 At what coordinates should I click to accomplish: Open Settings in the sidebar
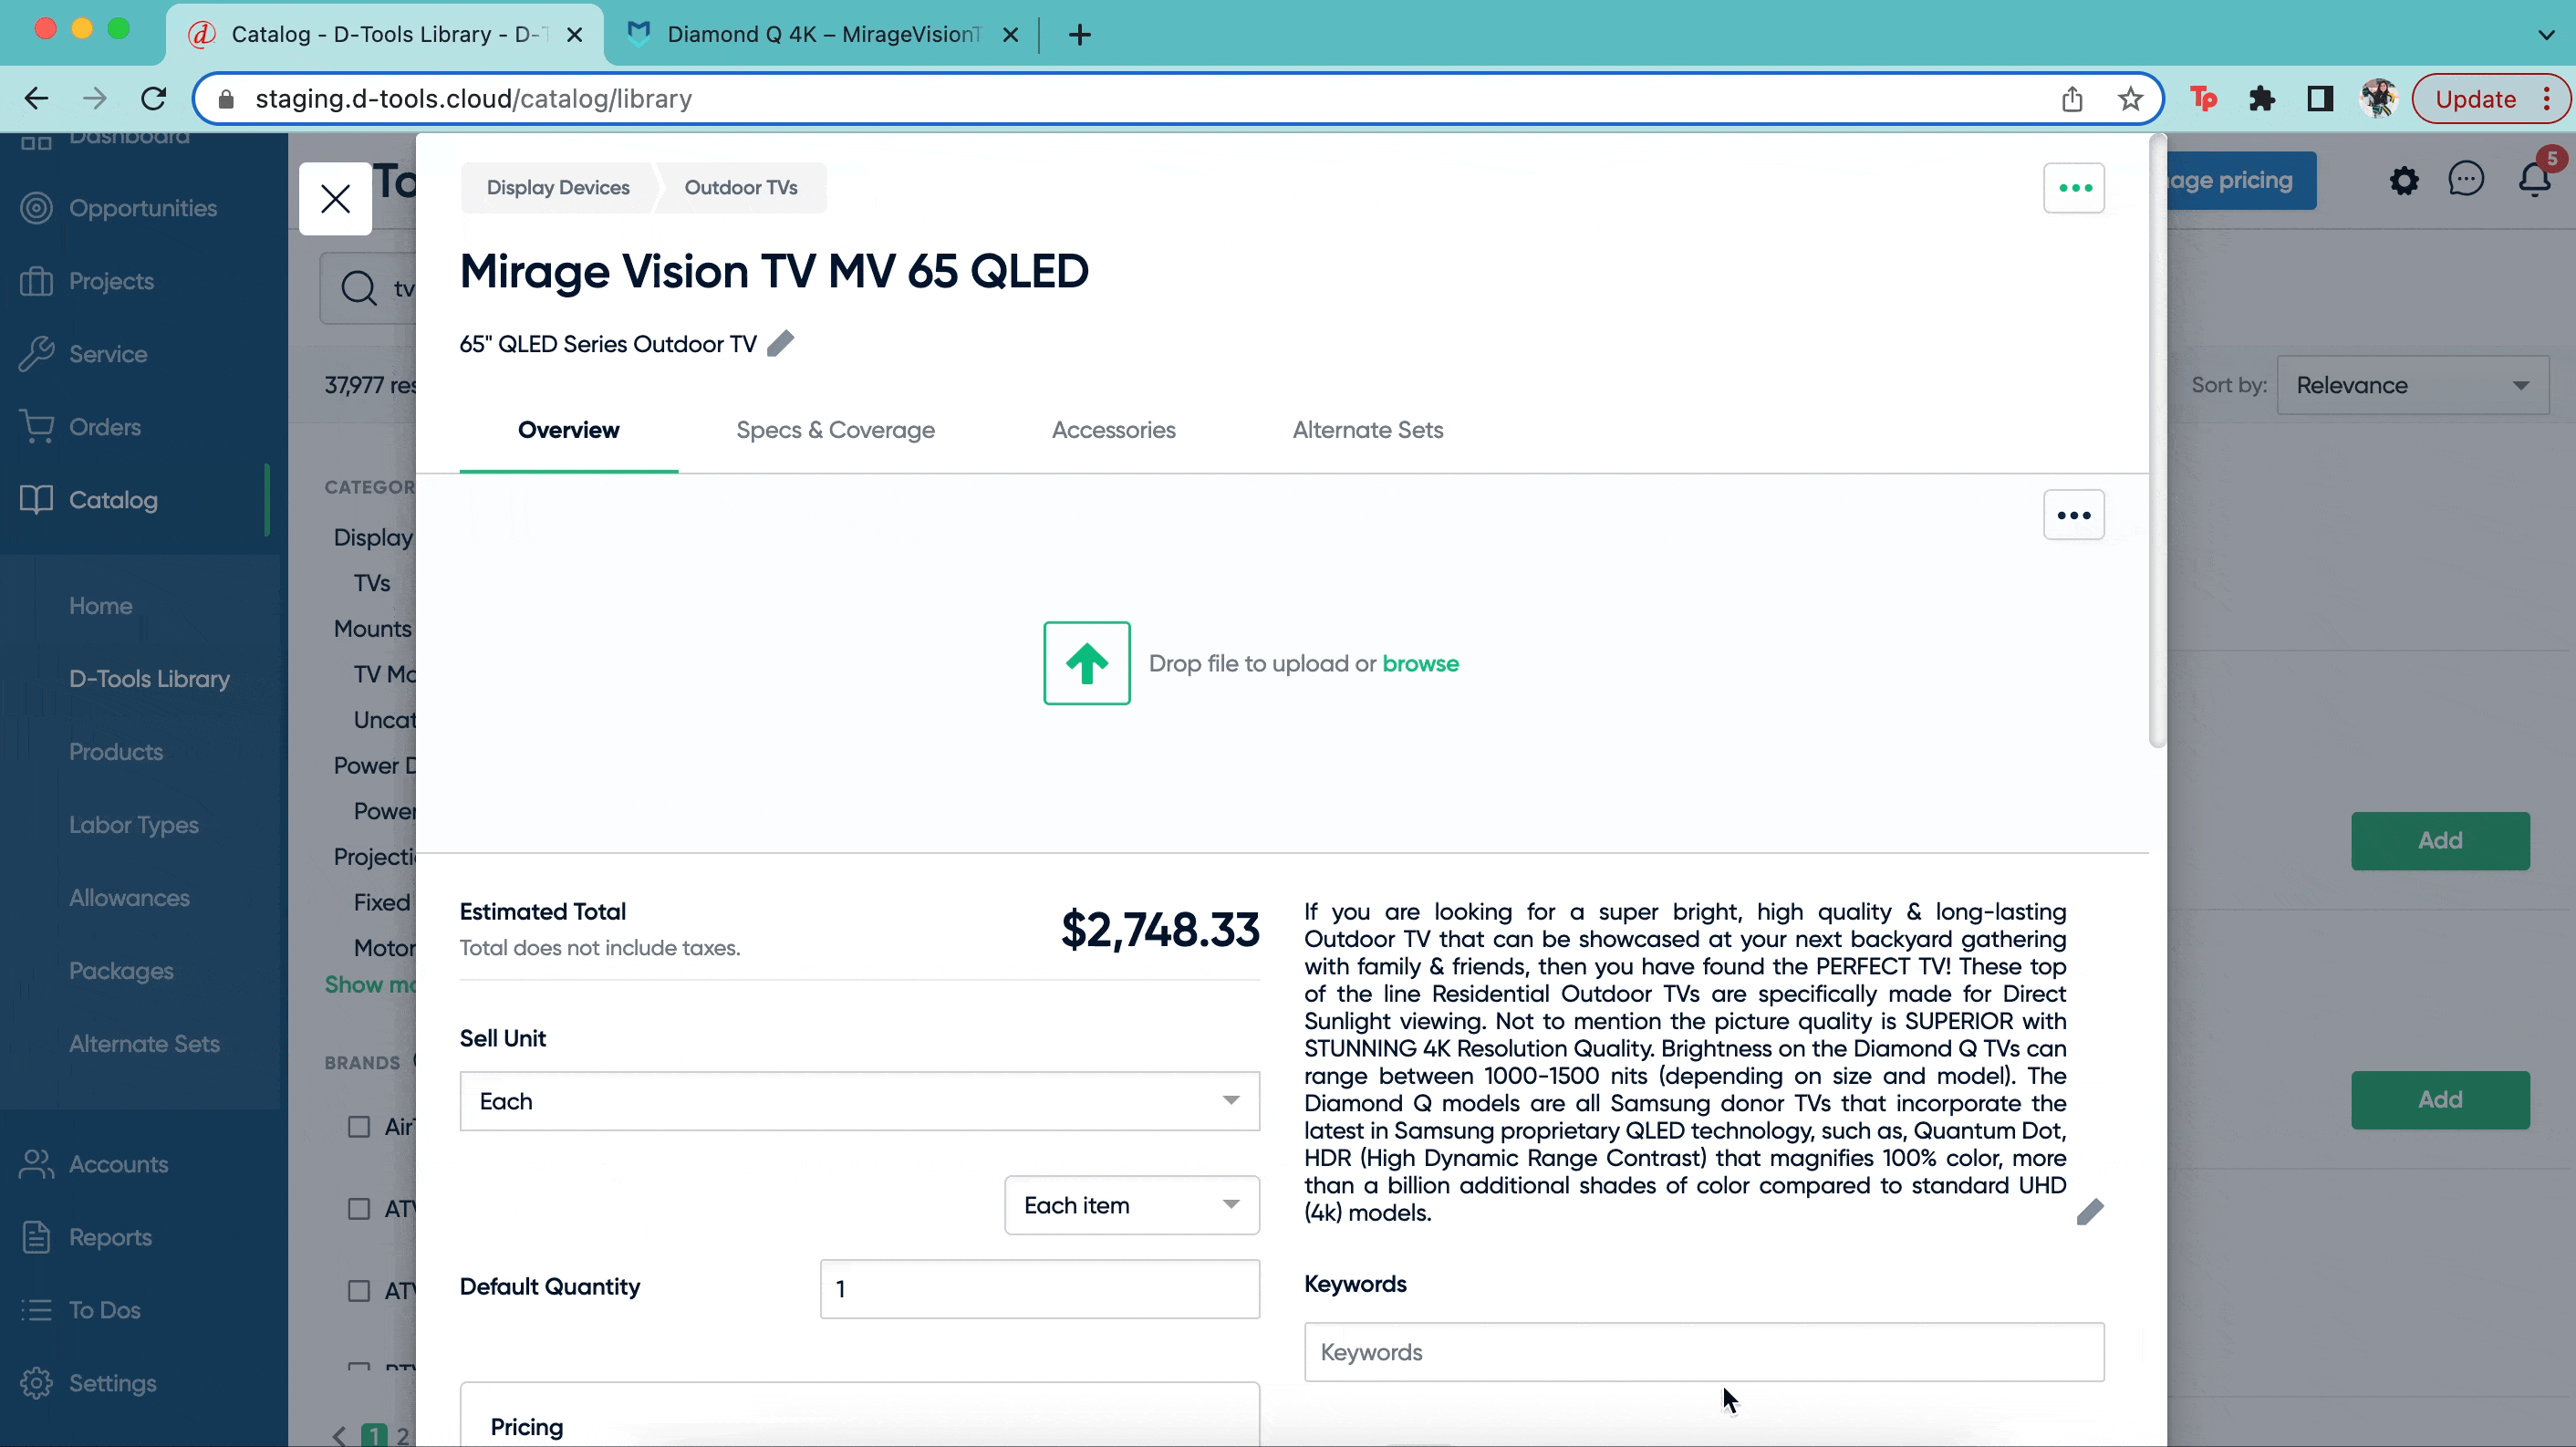point(112,1383)
